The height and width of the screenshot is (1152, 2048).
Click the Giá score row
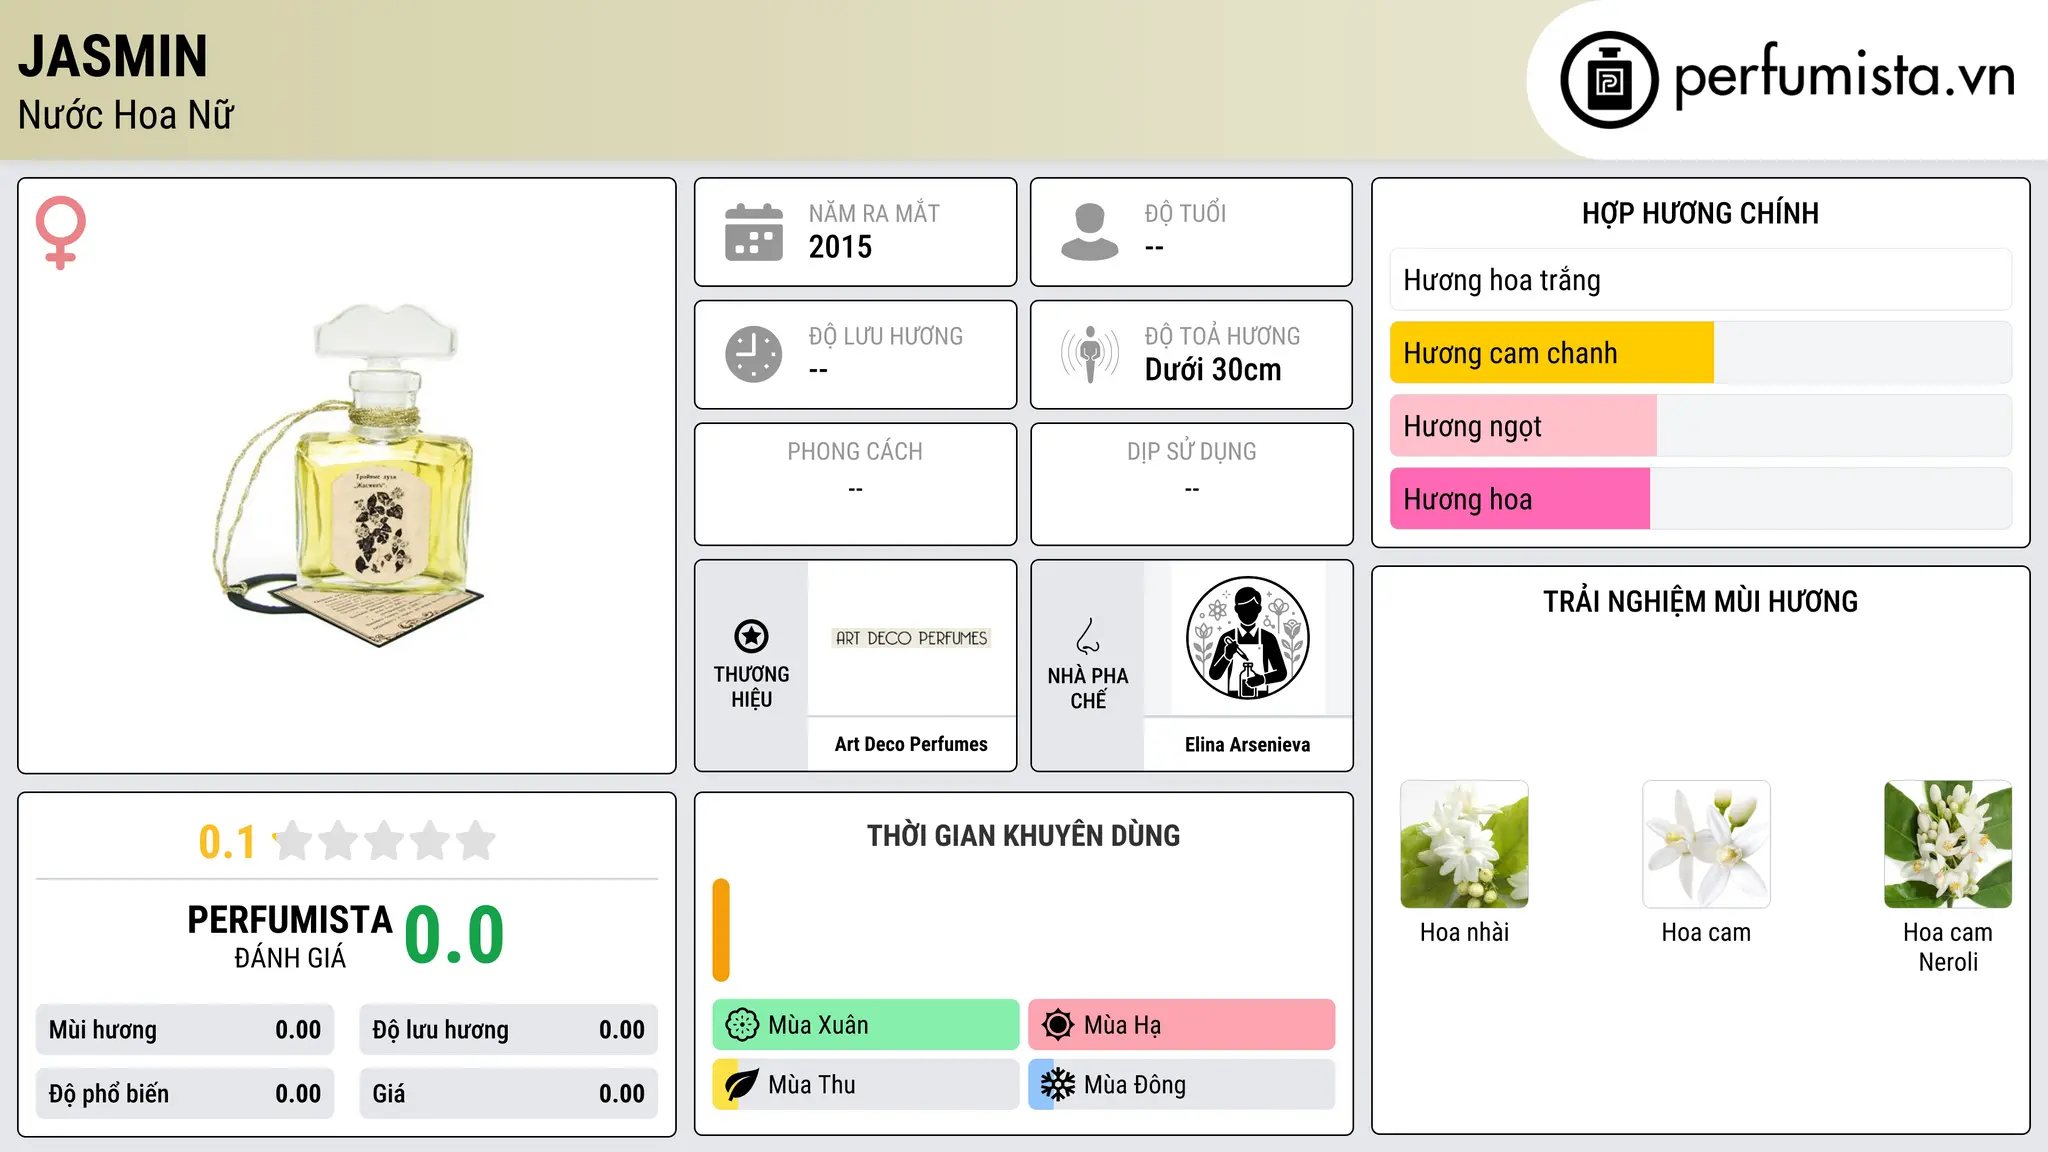(x=509, y=1094)
